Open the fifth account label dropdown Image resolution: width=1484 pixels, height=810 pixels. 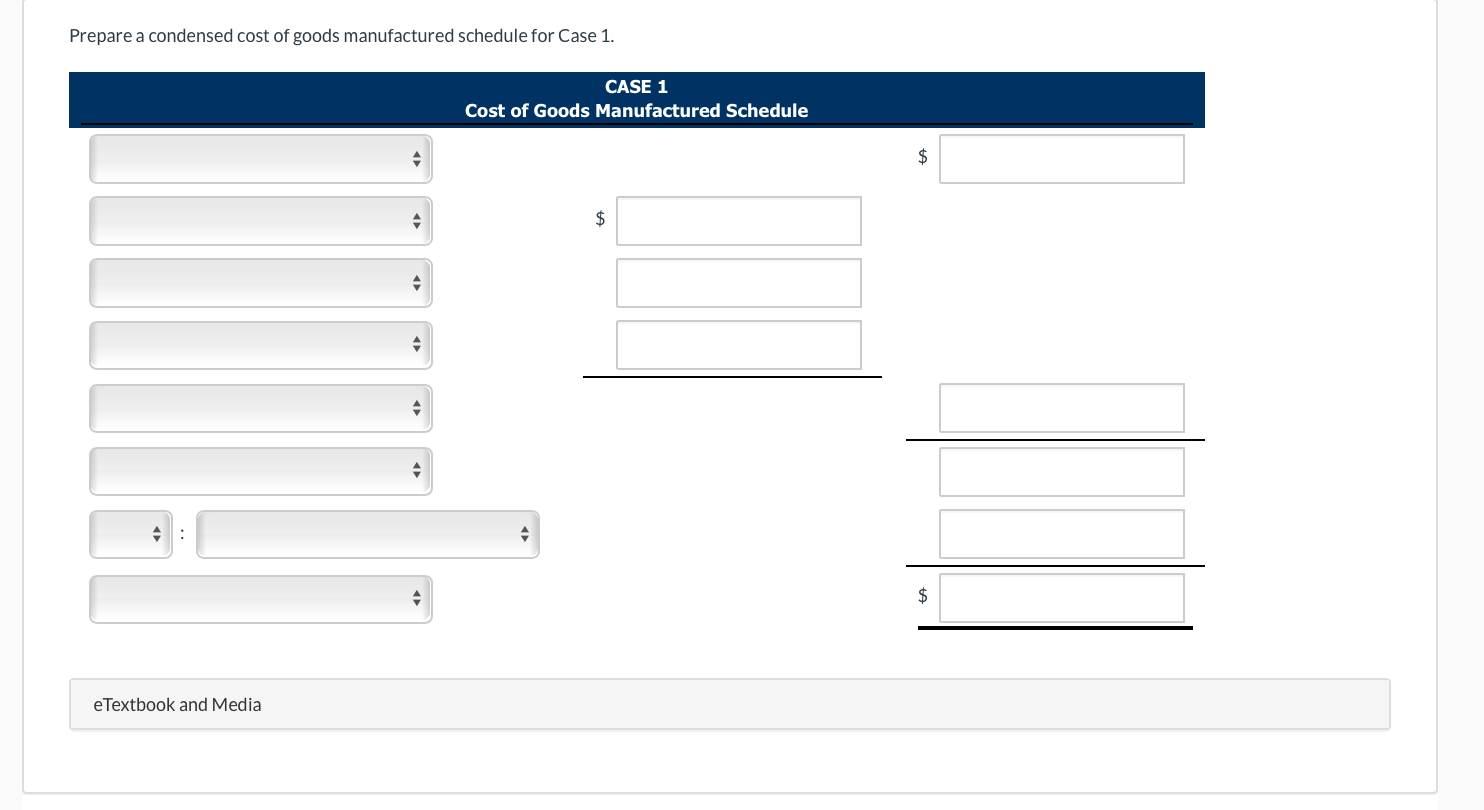click(x=260, y=407)
